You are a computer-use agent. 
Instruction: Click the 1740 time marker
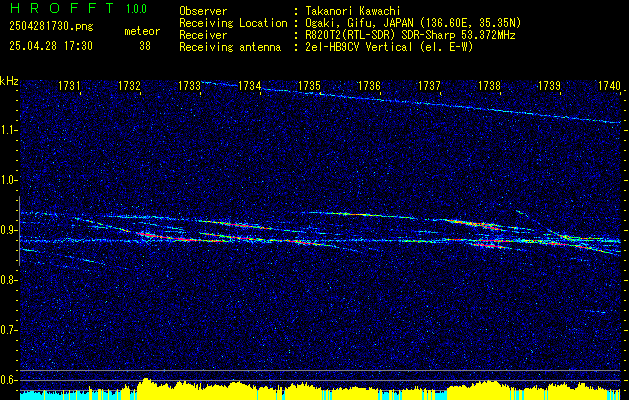coord(609,86)
